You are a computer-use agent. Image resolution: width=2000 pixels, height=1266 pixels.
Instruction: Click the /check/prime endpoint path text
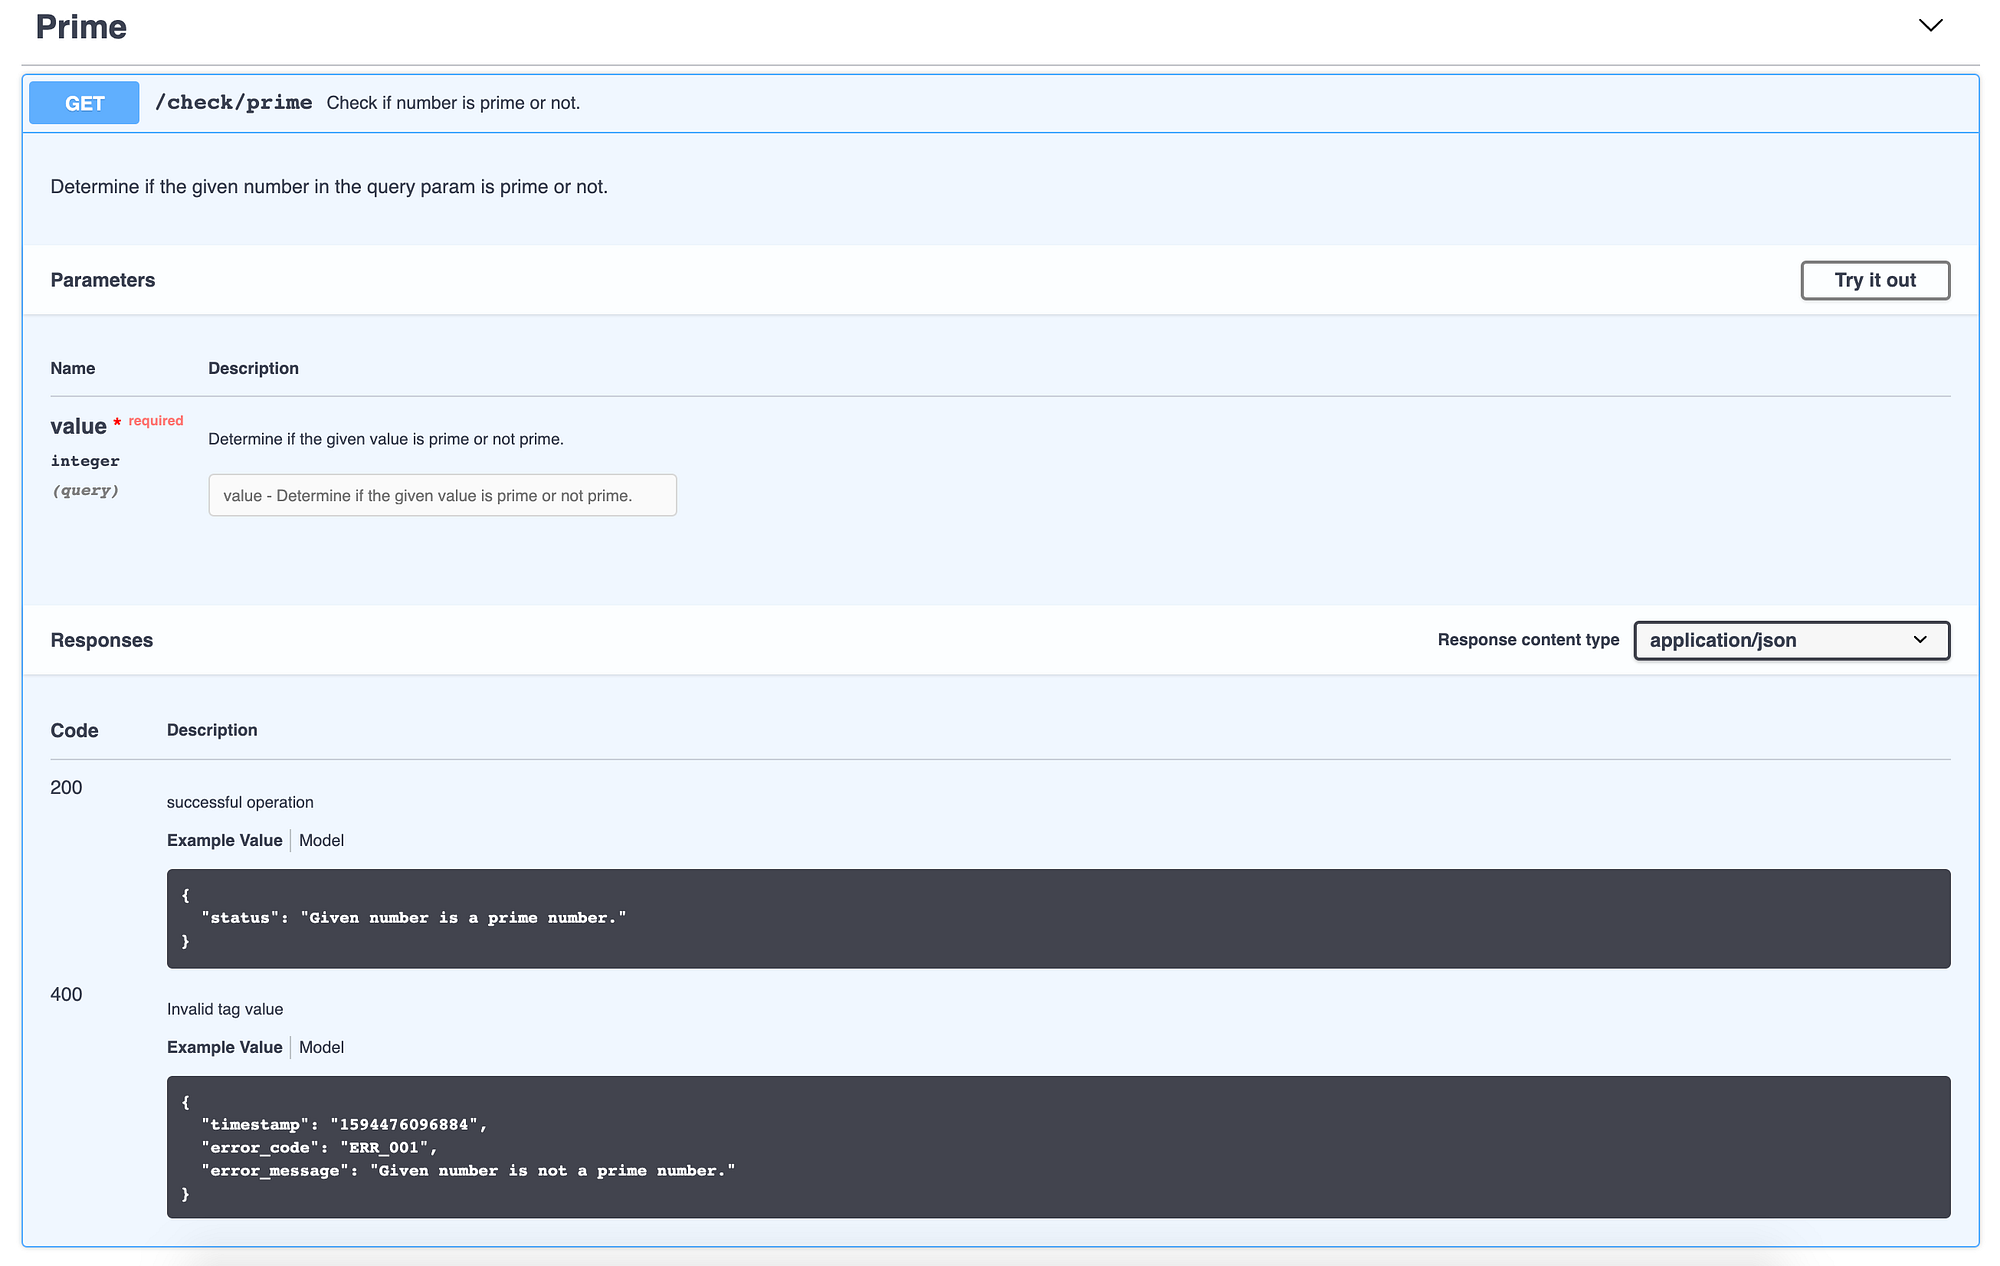tap(234, 101)
